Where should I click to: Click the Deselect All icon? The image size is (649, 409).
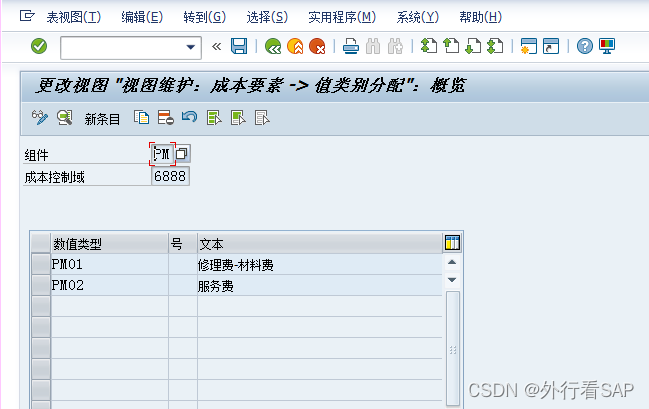(262, 118)
